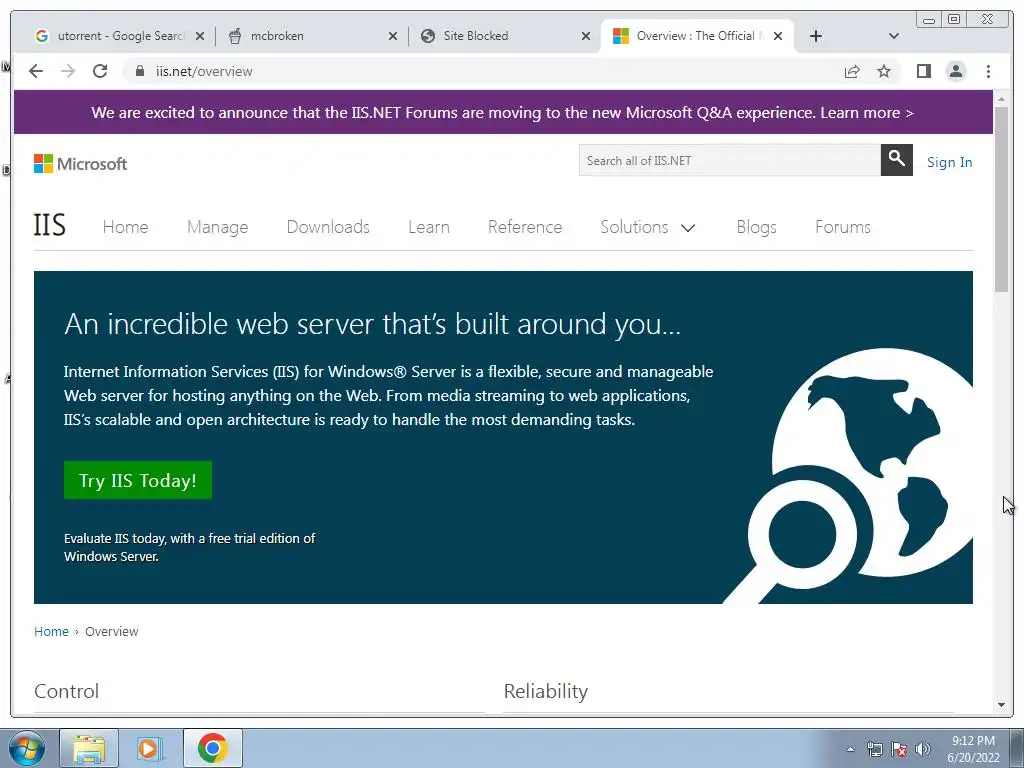Click the page scrollbar thumb

pos(1001,198)
